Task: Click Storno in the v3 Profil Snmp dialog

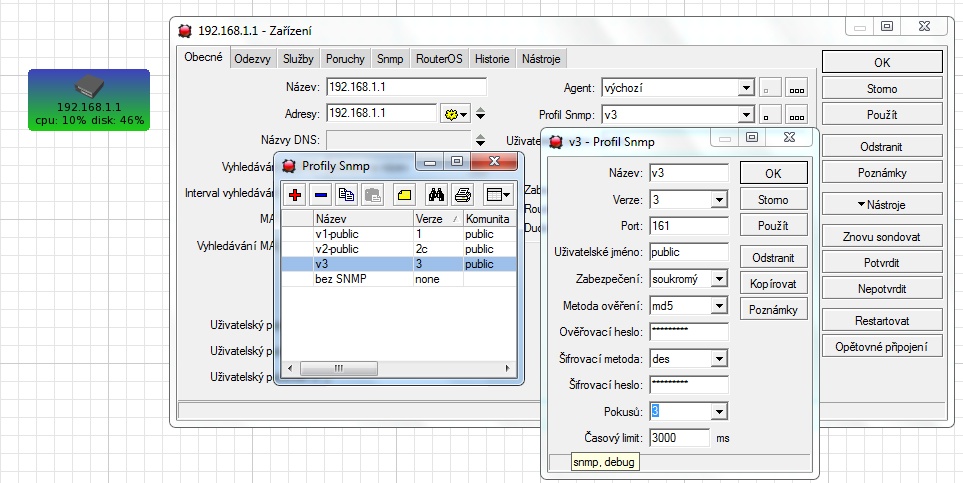Action: pyautogui.click(x=773, y=200)
